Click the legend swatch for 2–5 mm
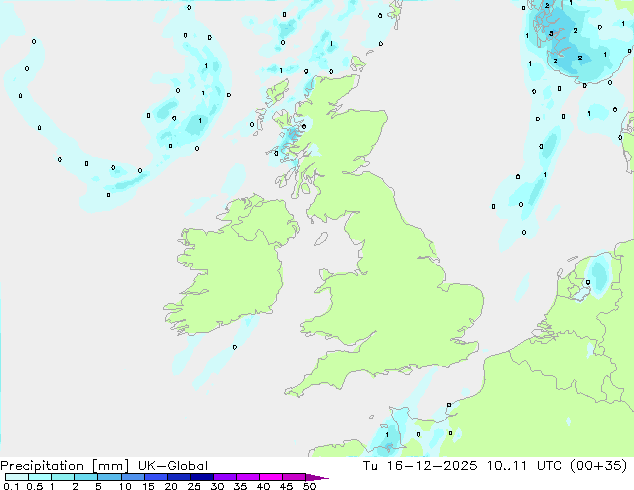Screen dimensions: 634x490 (x=86, y=477)
